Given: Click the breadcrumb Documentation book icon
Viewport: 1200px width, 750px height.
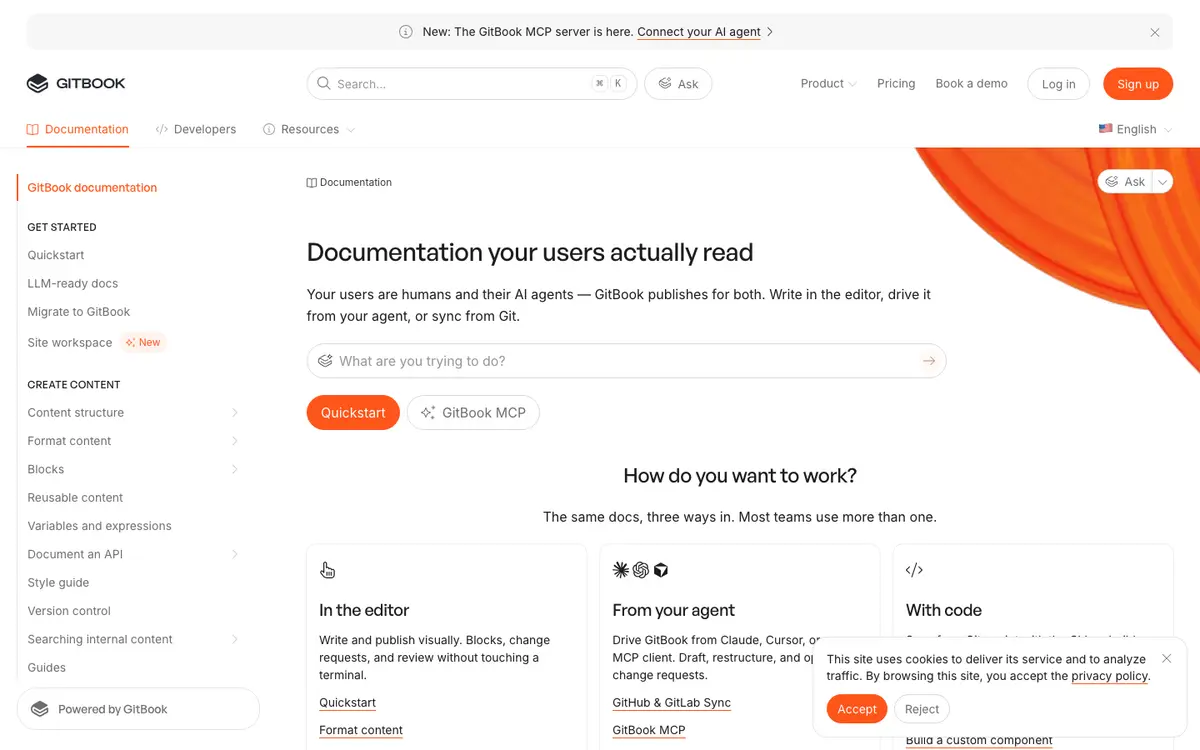Looking at the screenshot, I should tap(312, 183).
